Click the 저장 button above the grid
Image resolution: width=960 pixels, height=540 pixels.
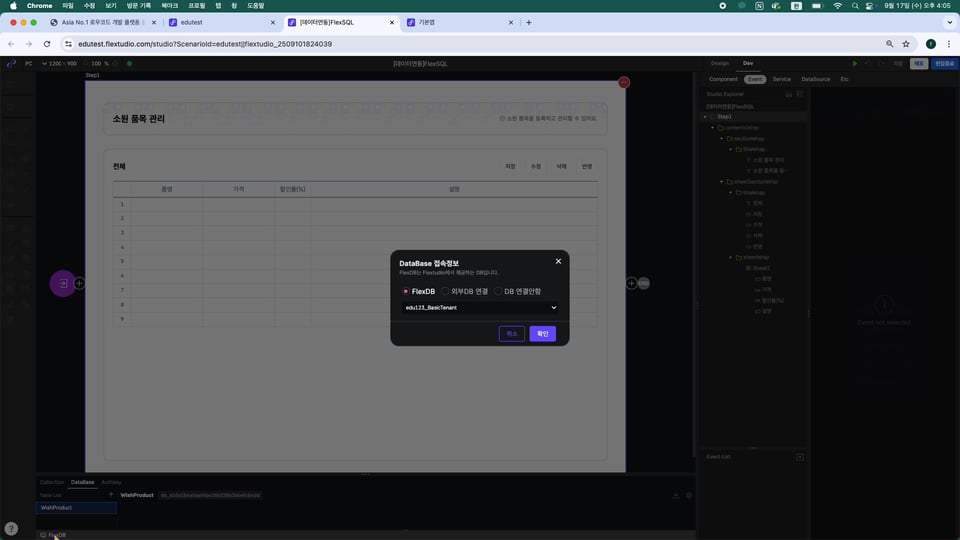click(510, 167)
